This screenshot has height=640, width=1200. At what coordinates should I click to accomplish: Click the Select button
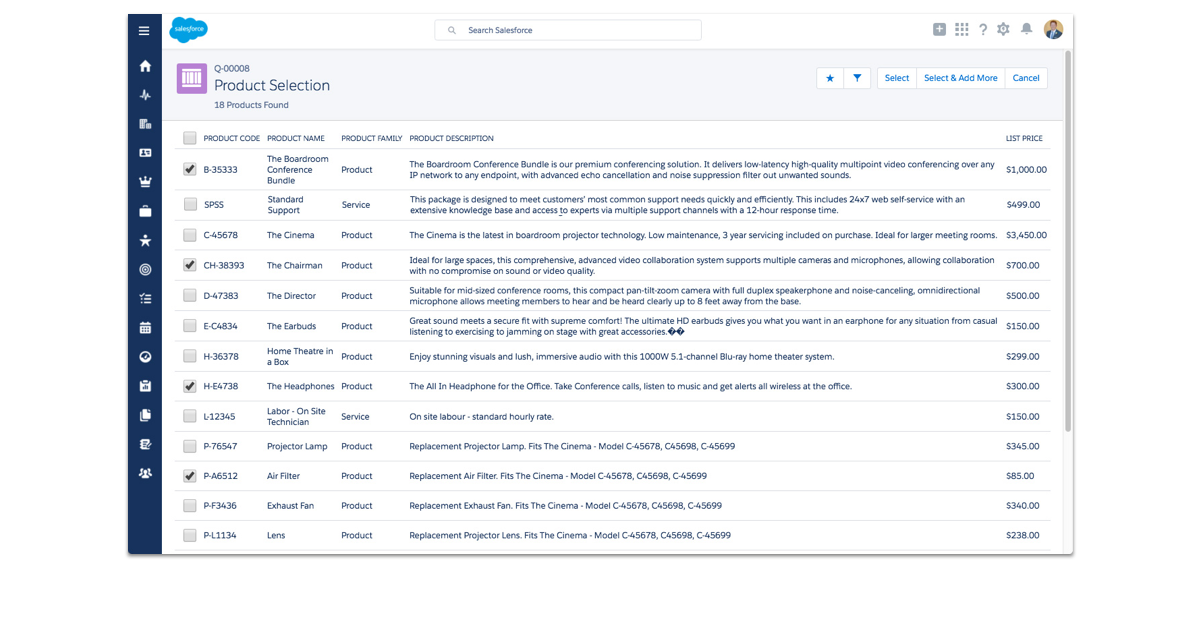(x=897, y=78)
